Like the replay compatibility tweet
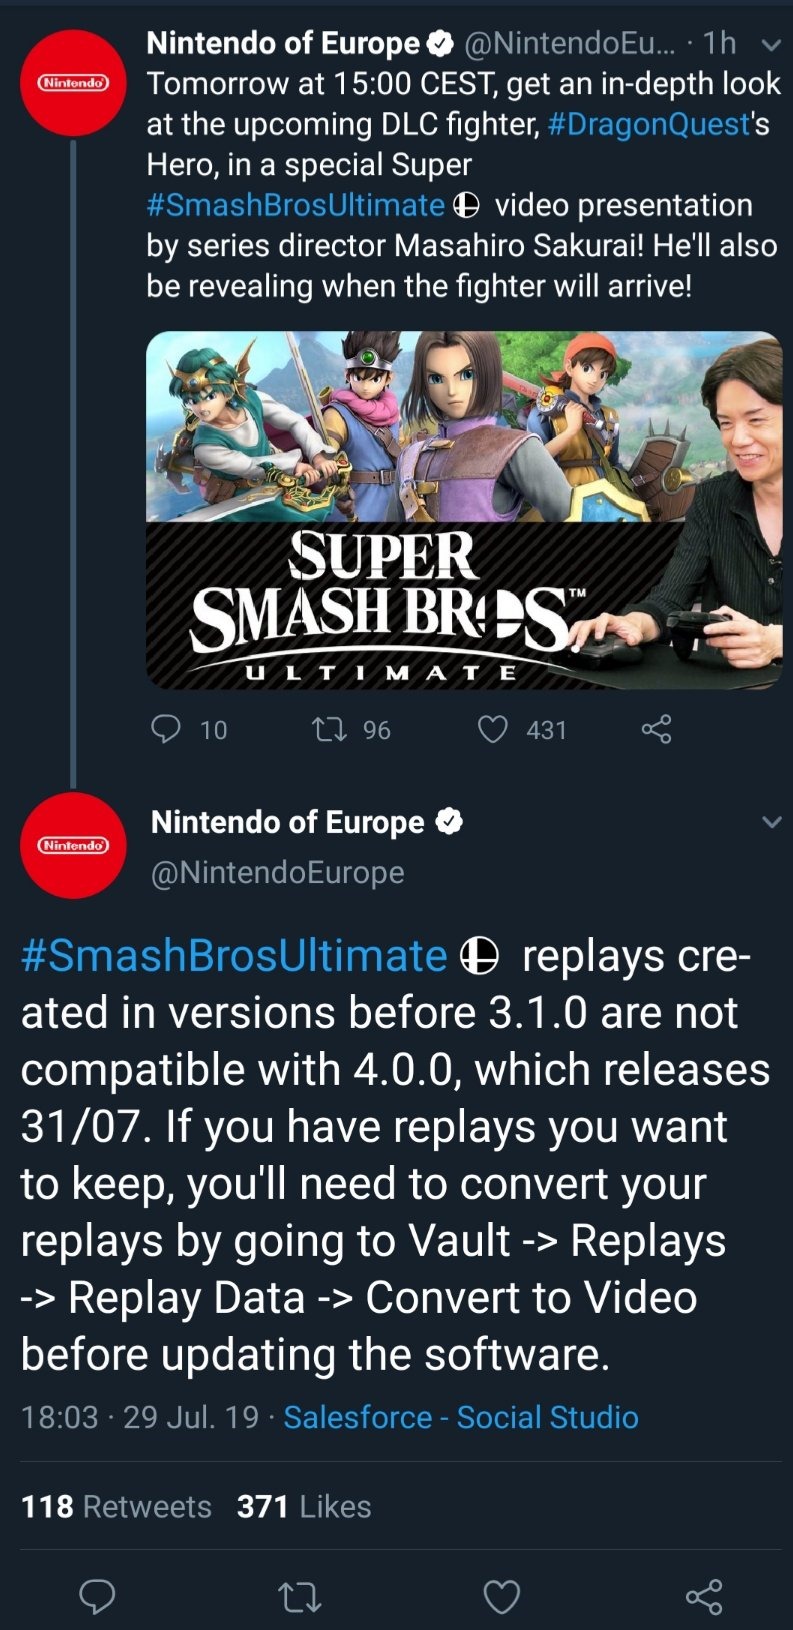 pyautogui.click(x=501, y=1596)
